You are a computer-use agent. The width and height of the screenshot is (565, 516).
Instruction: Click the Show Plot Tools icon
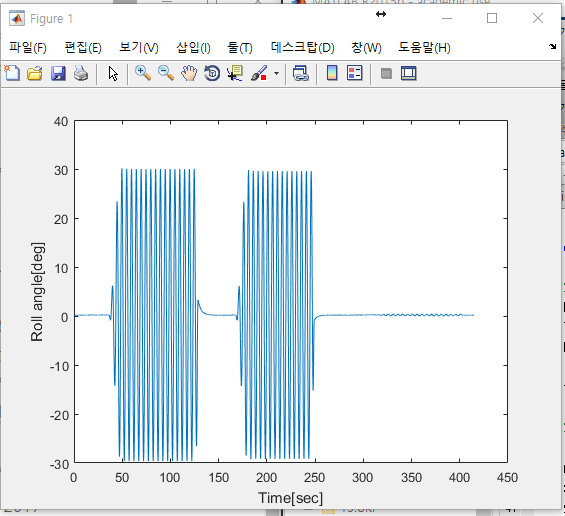[x=409, y=73]
